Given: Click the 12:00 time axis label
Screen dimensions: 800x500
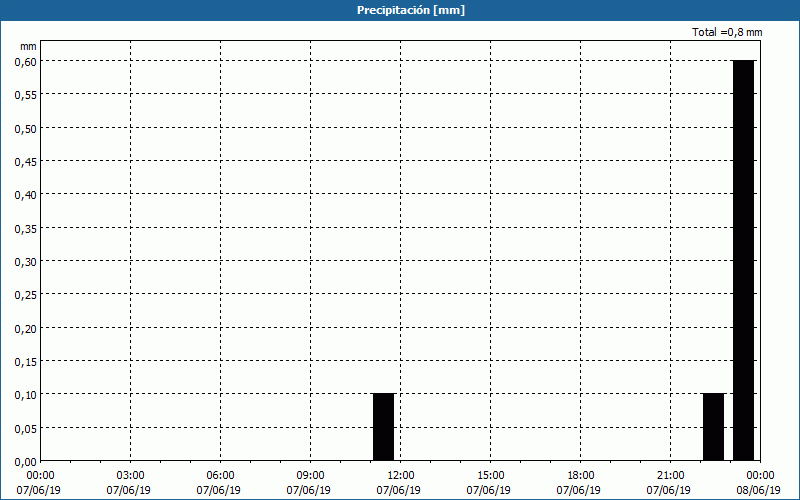Looking at the screenshot, I should pyautogui.click(x=400, y=476).
